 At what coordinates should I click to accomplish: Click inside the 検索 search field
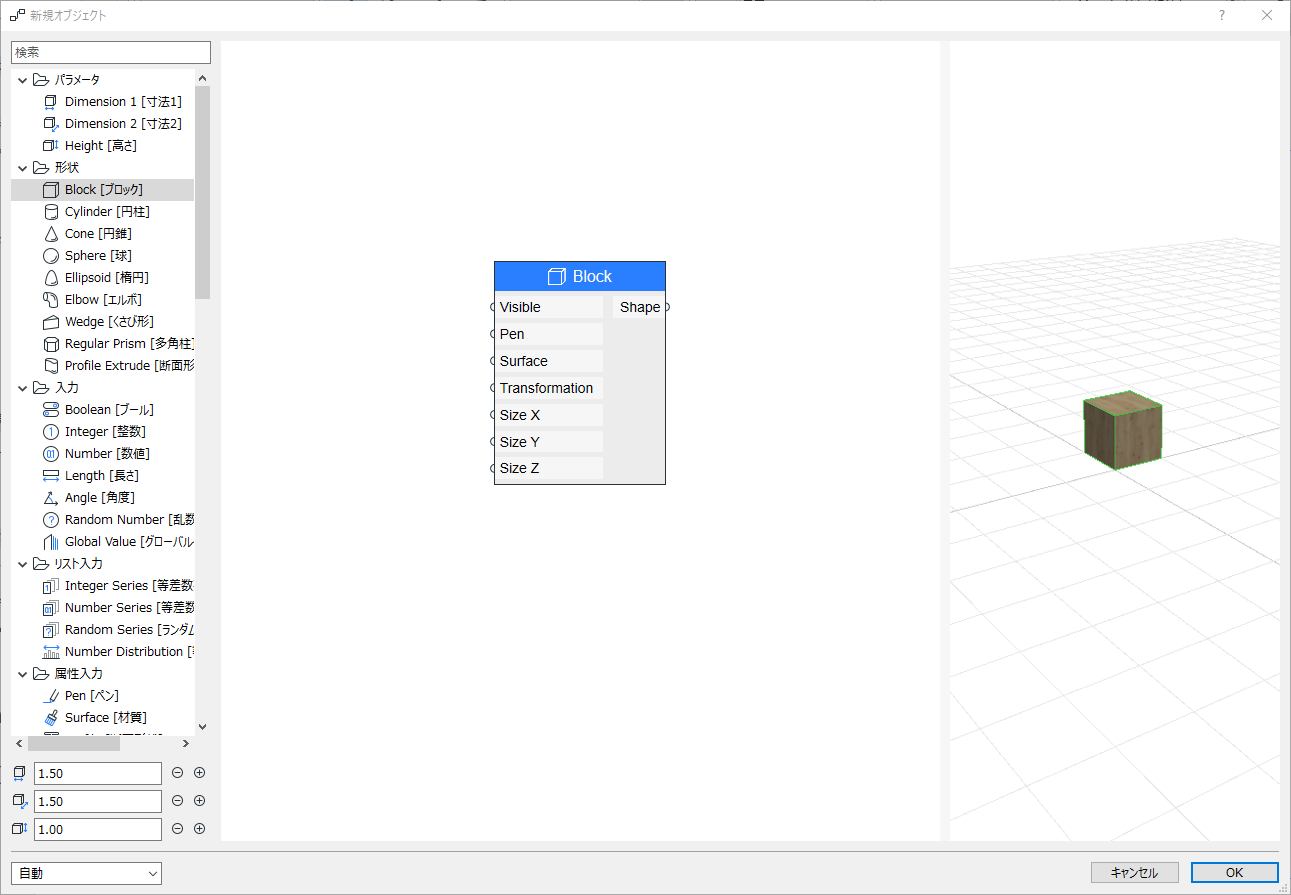click(x=110, y=51)
